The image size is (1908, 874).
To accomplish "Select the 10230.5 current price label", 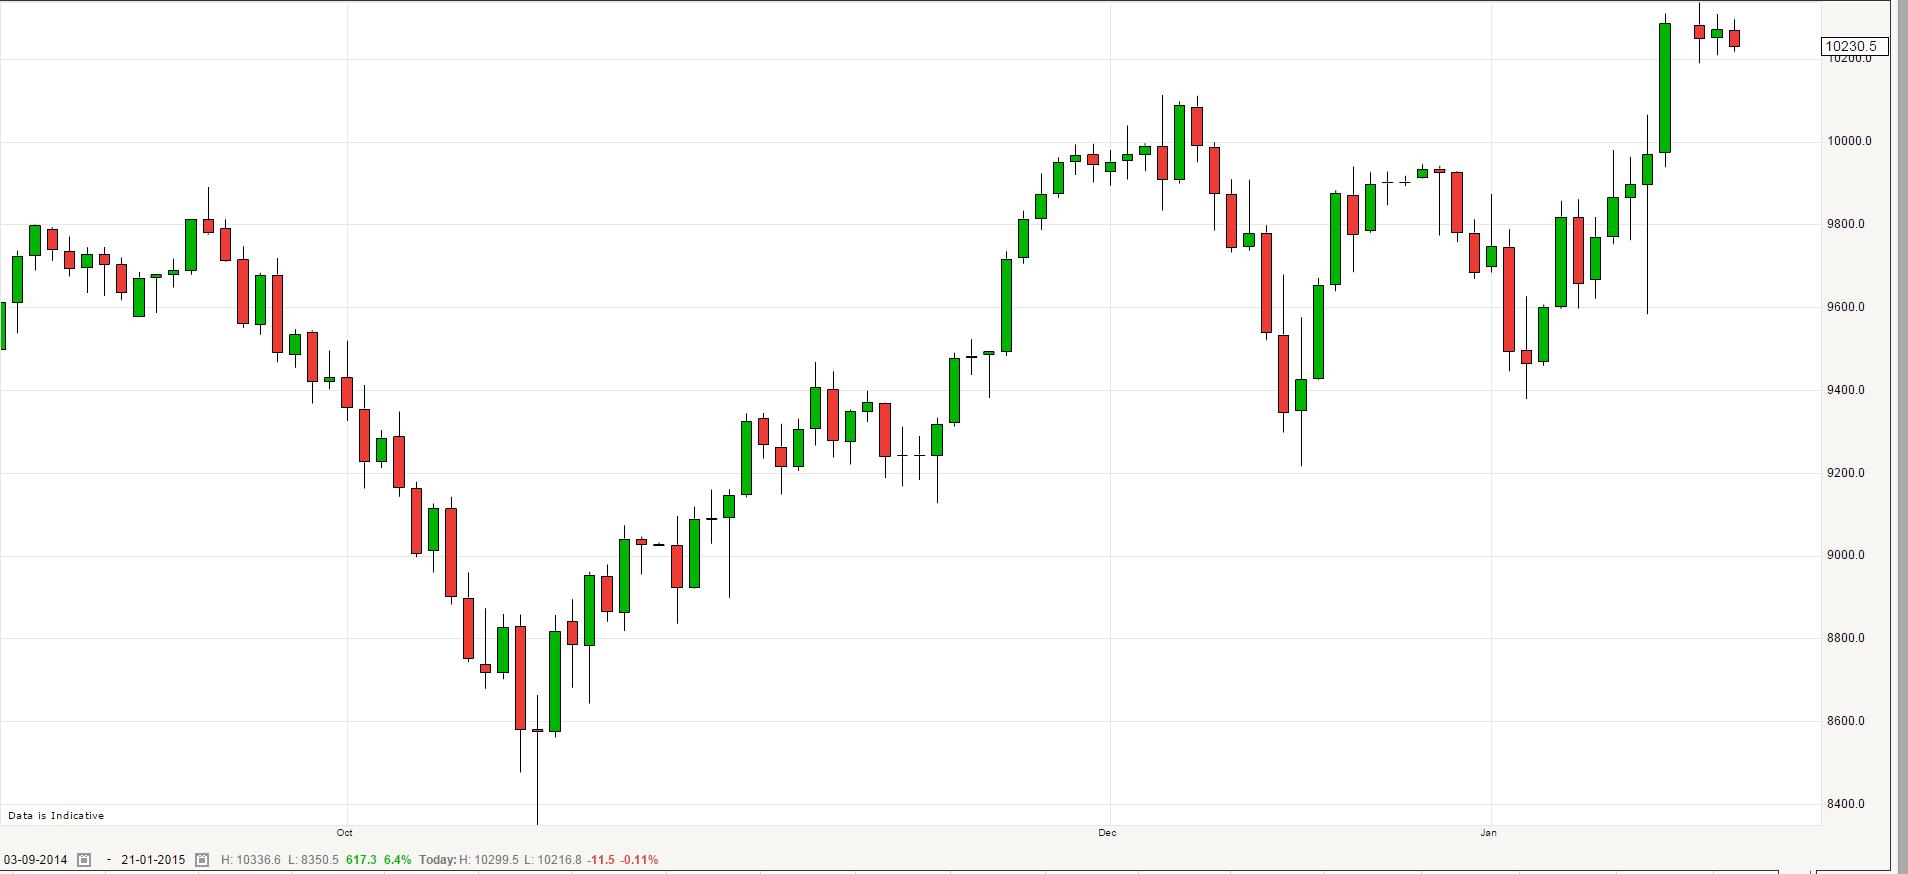I will pos(1854,46).
